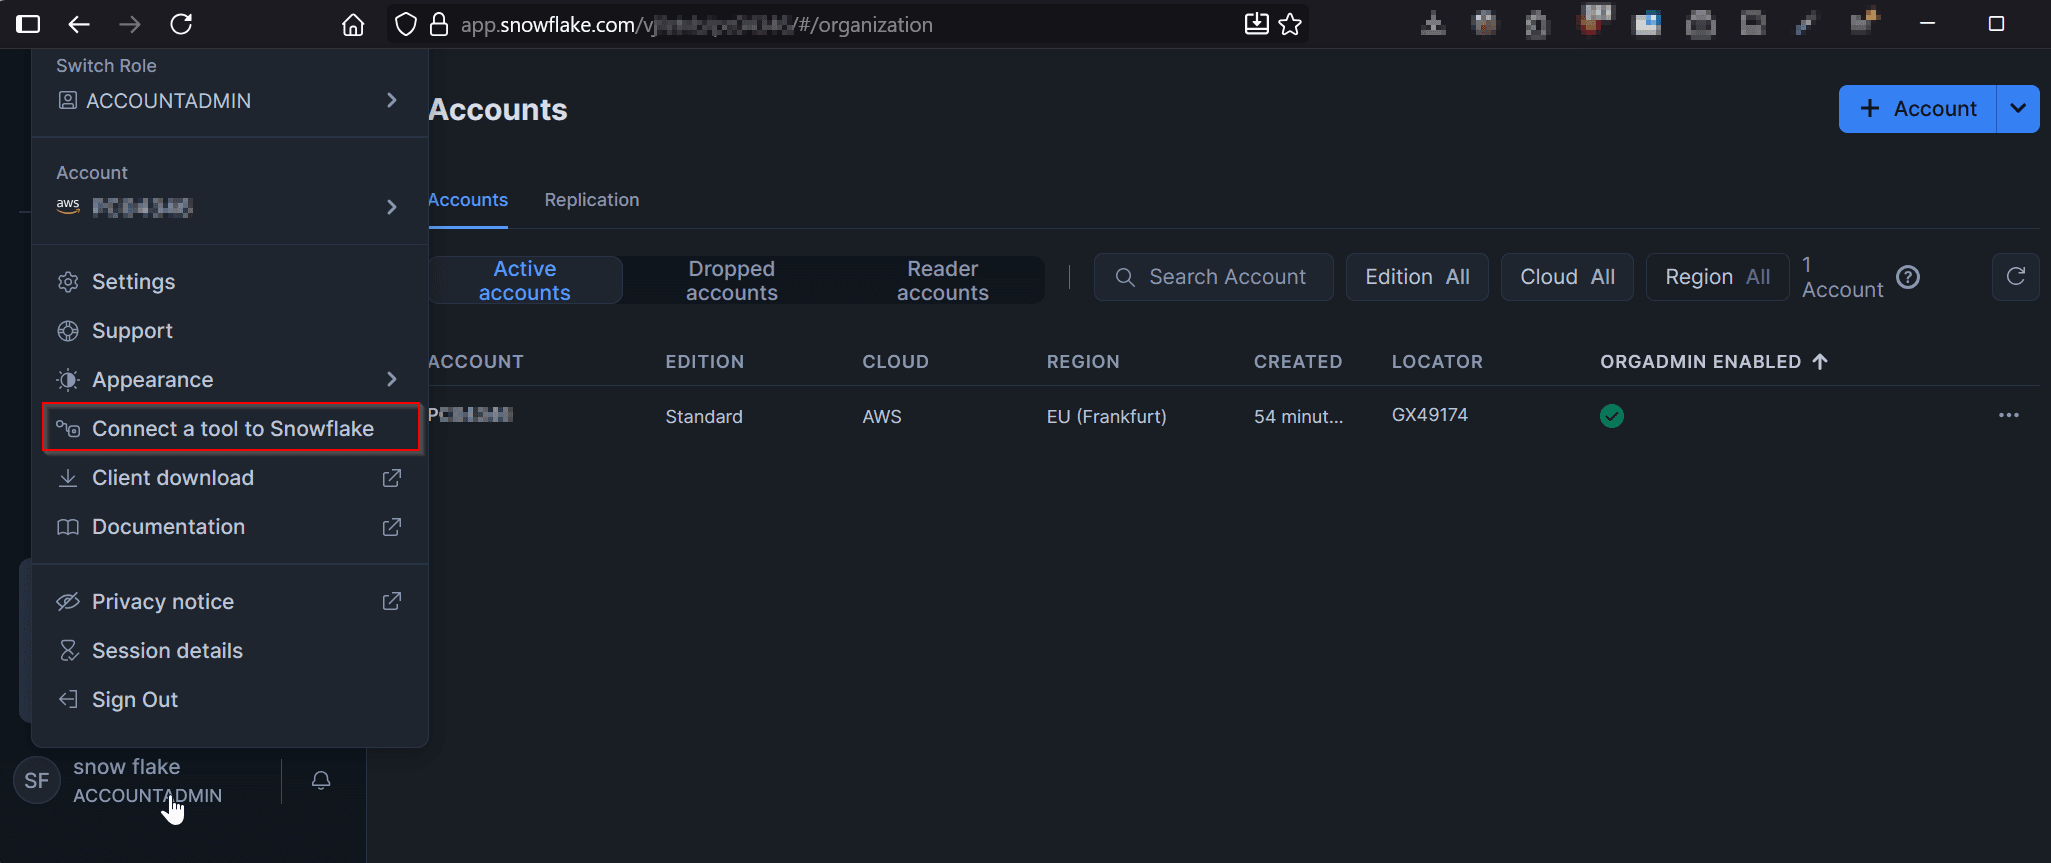Switch to Dropped accounts view
2051x863 pixels.
[731, 280]
